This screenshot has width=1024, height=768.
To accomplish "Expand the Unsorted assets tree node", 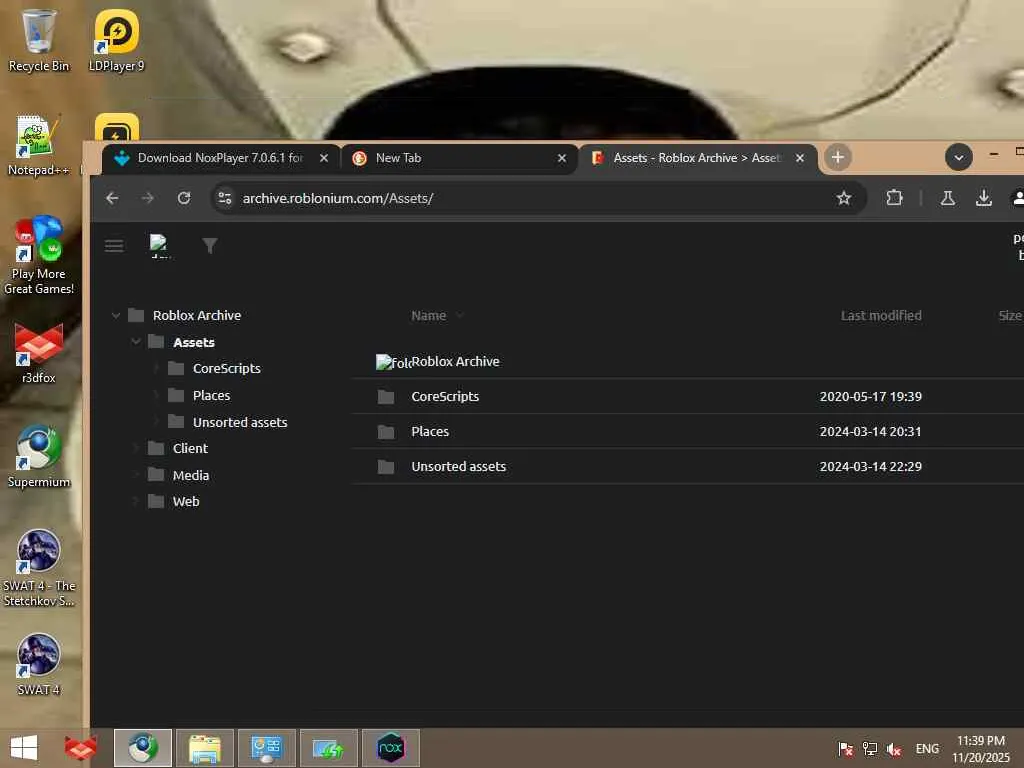I will [155, 422].
